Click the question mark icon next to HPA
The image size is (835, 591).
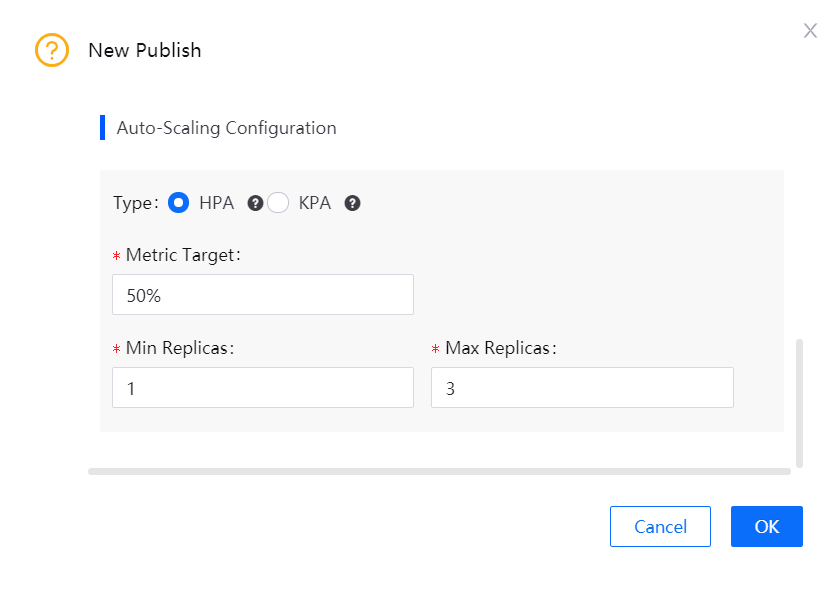coord(256,203)
